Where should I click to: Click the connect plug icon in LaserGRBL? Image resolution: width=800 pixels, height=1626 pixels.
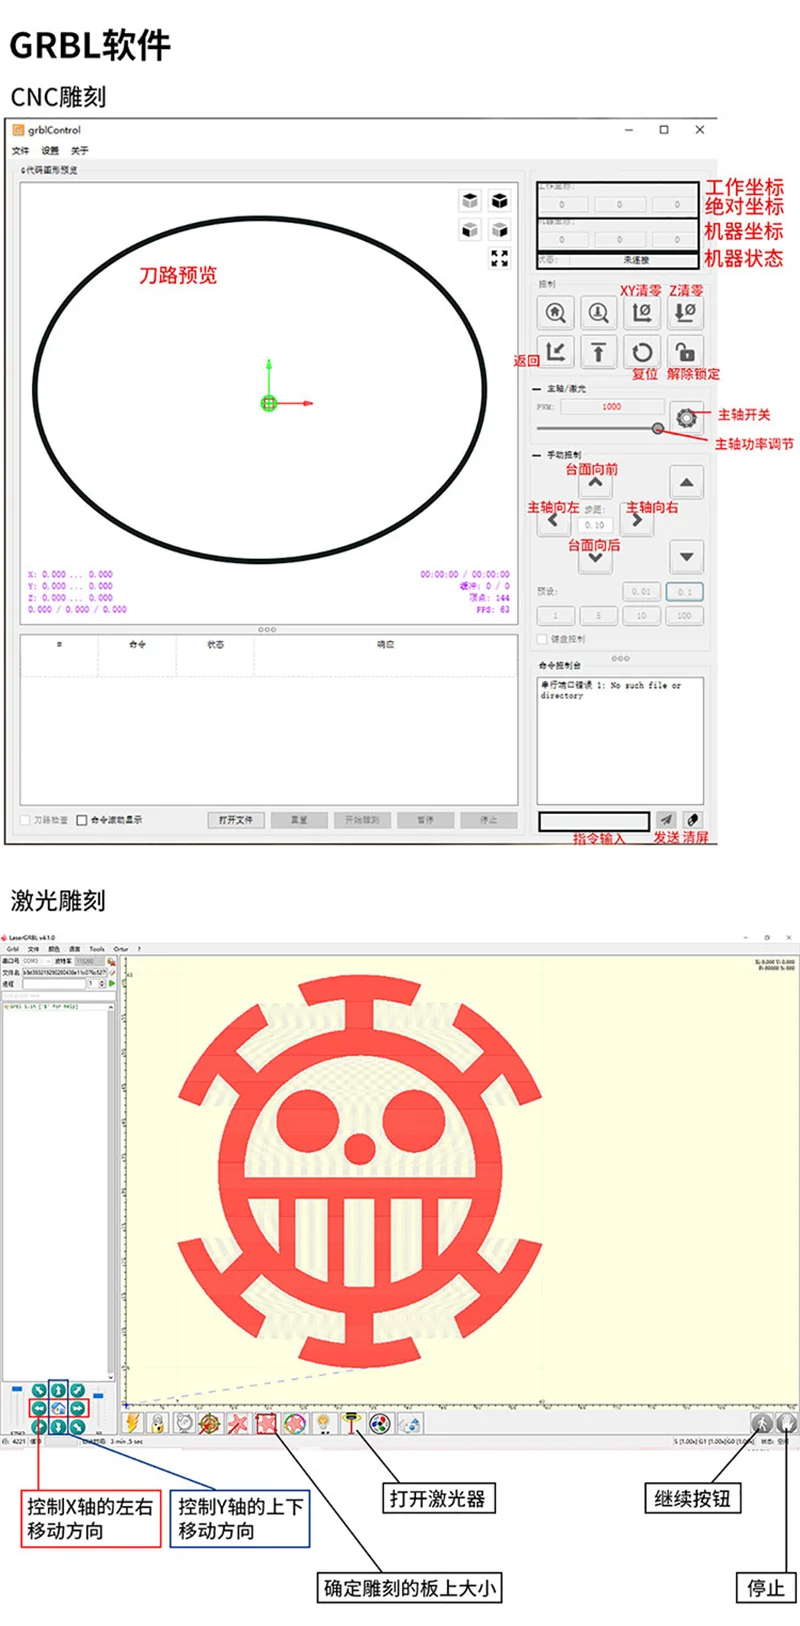111,962
